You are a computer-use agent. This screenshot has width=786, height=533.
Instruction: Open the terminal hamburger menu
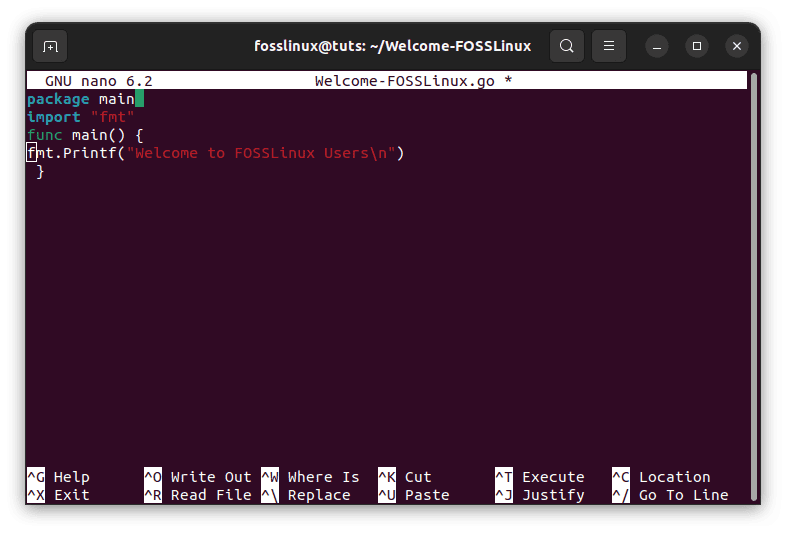point(609,46)
